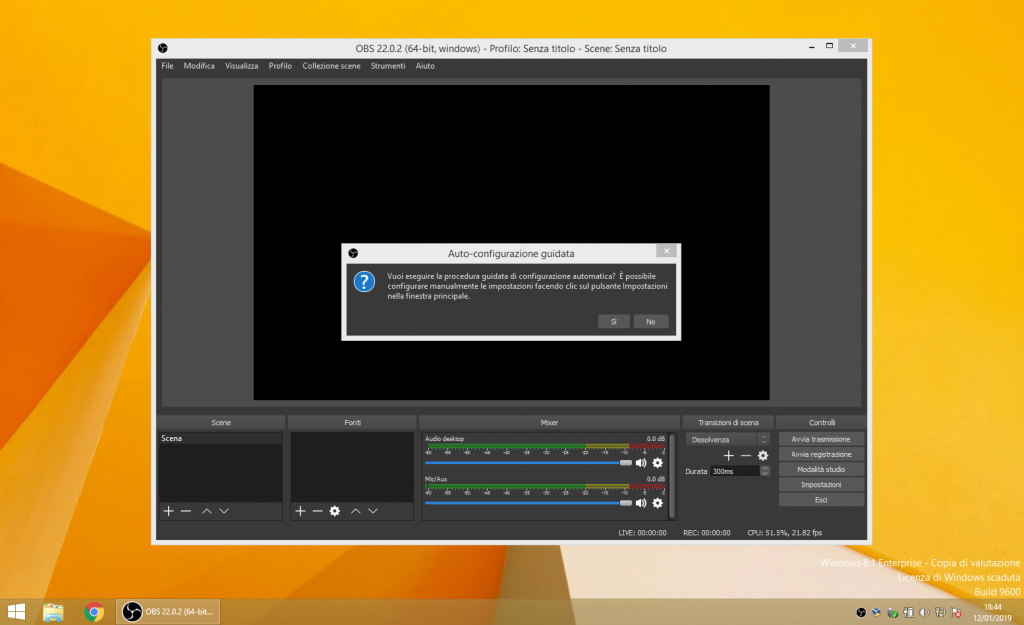Click the 'Controlli' panel header
Image resolution: width=1024 pixels, height=625 pixels.
point(822,423)
